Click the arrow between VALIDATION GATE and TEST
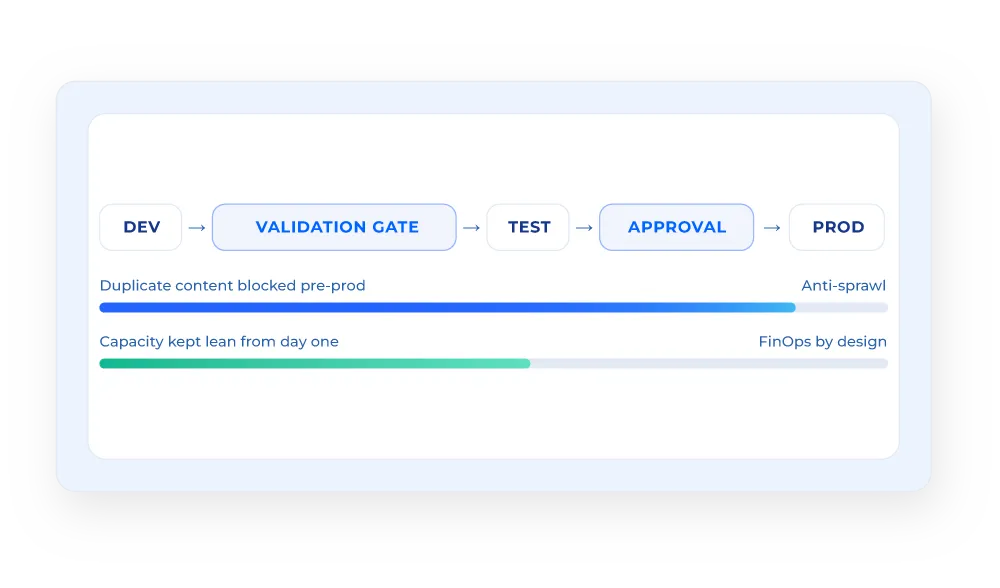The image size is (1000, 588). tap(471, 228)
